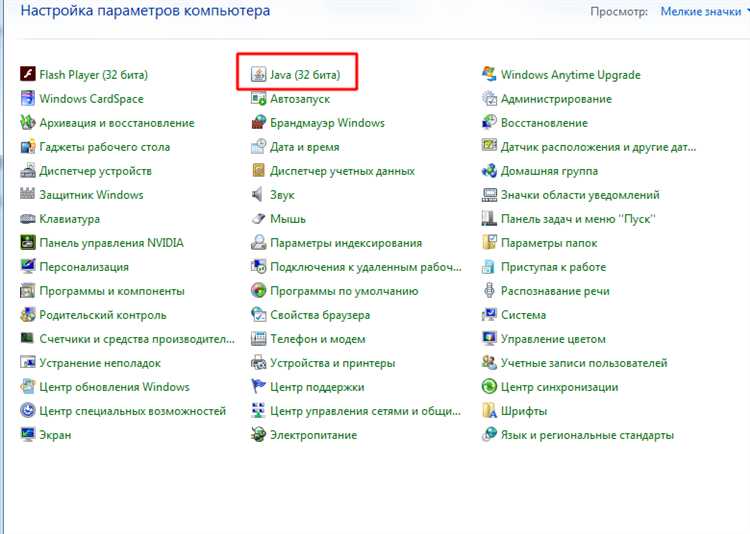Click the Домашняя группа icon
The width and height of the screenshot is (750, 534).
489,170
